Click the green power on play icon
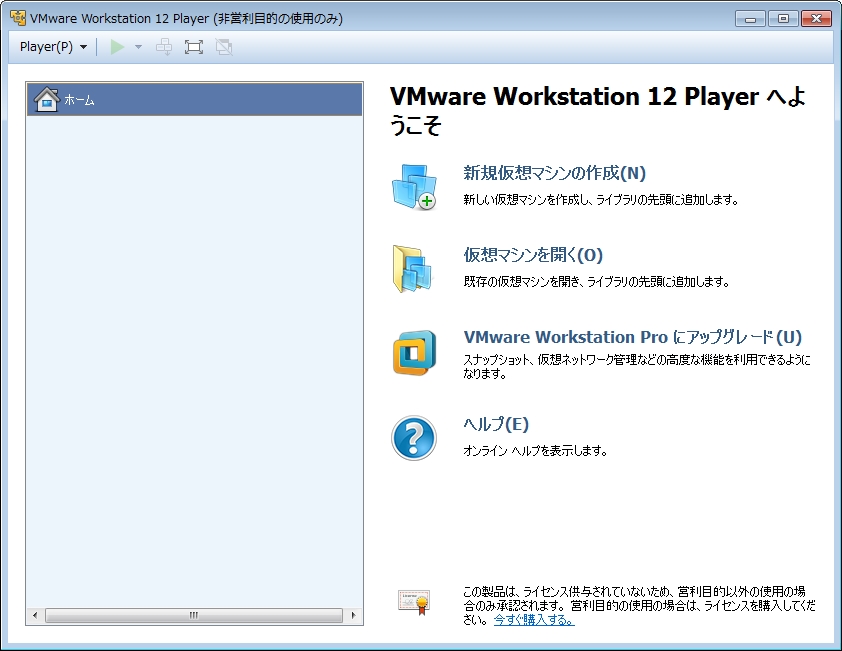The height and width of the screenshot is (651, 842). 117,47
